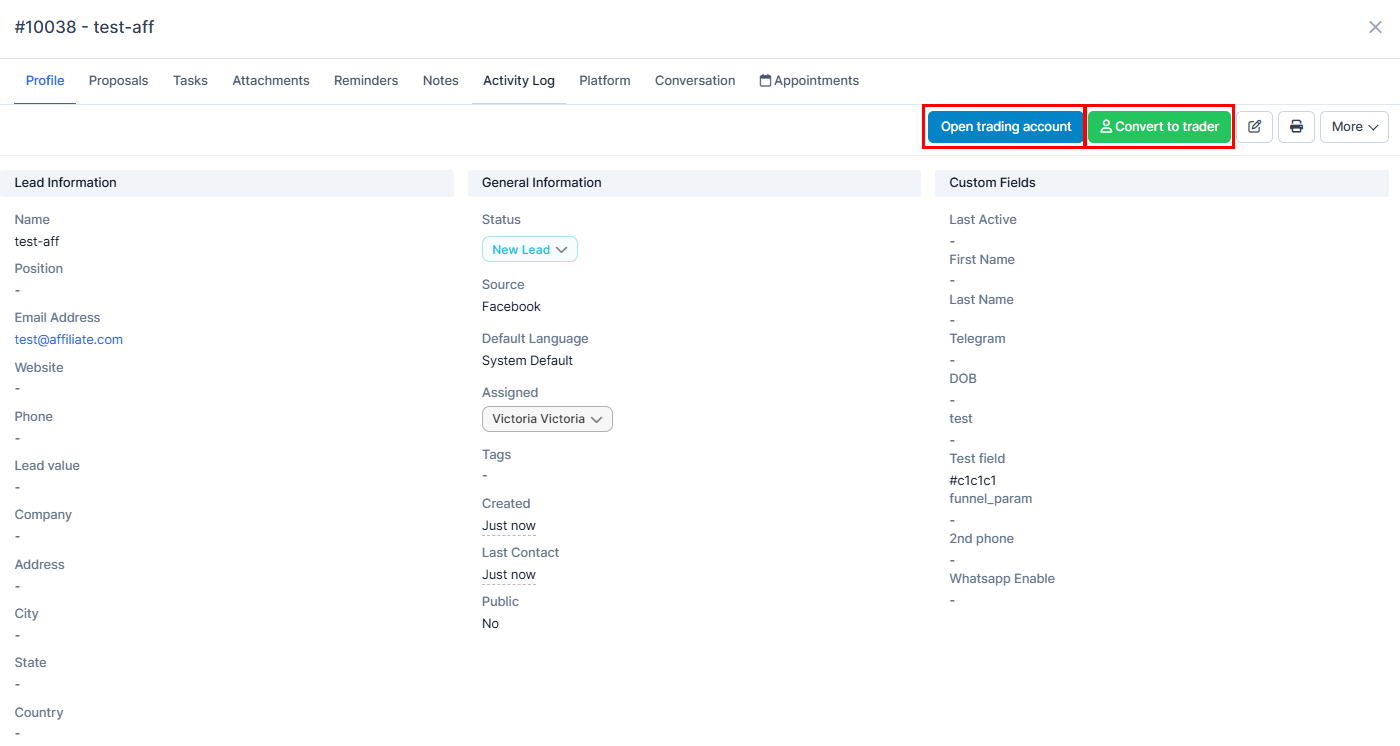Screen dimensions: 1400x746
Task: Select the Reminders tab
Action: click(366, 81)
